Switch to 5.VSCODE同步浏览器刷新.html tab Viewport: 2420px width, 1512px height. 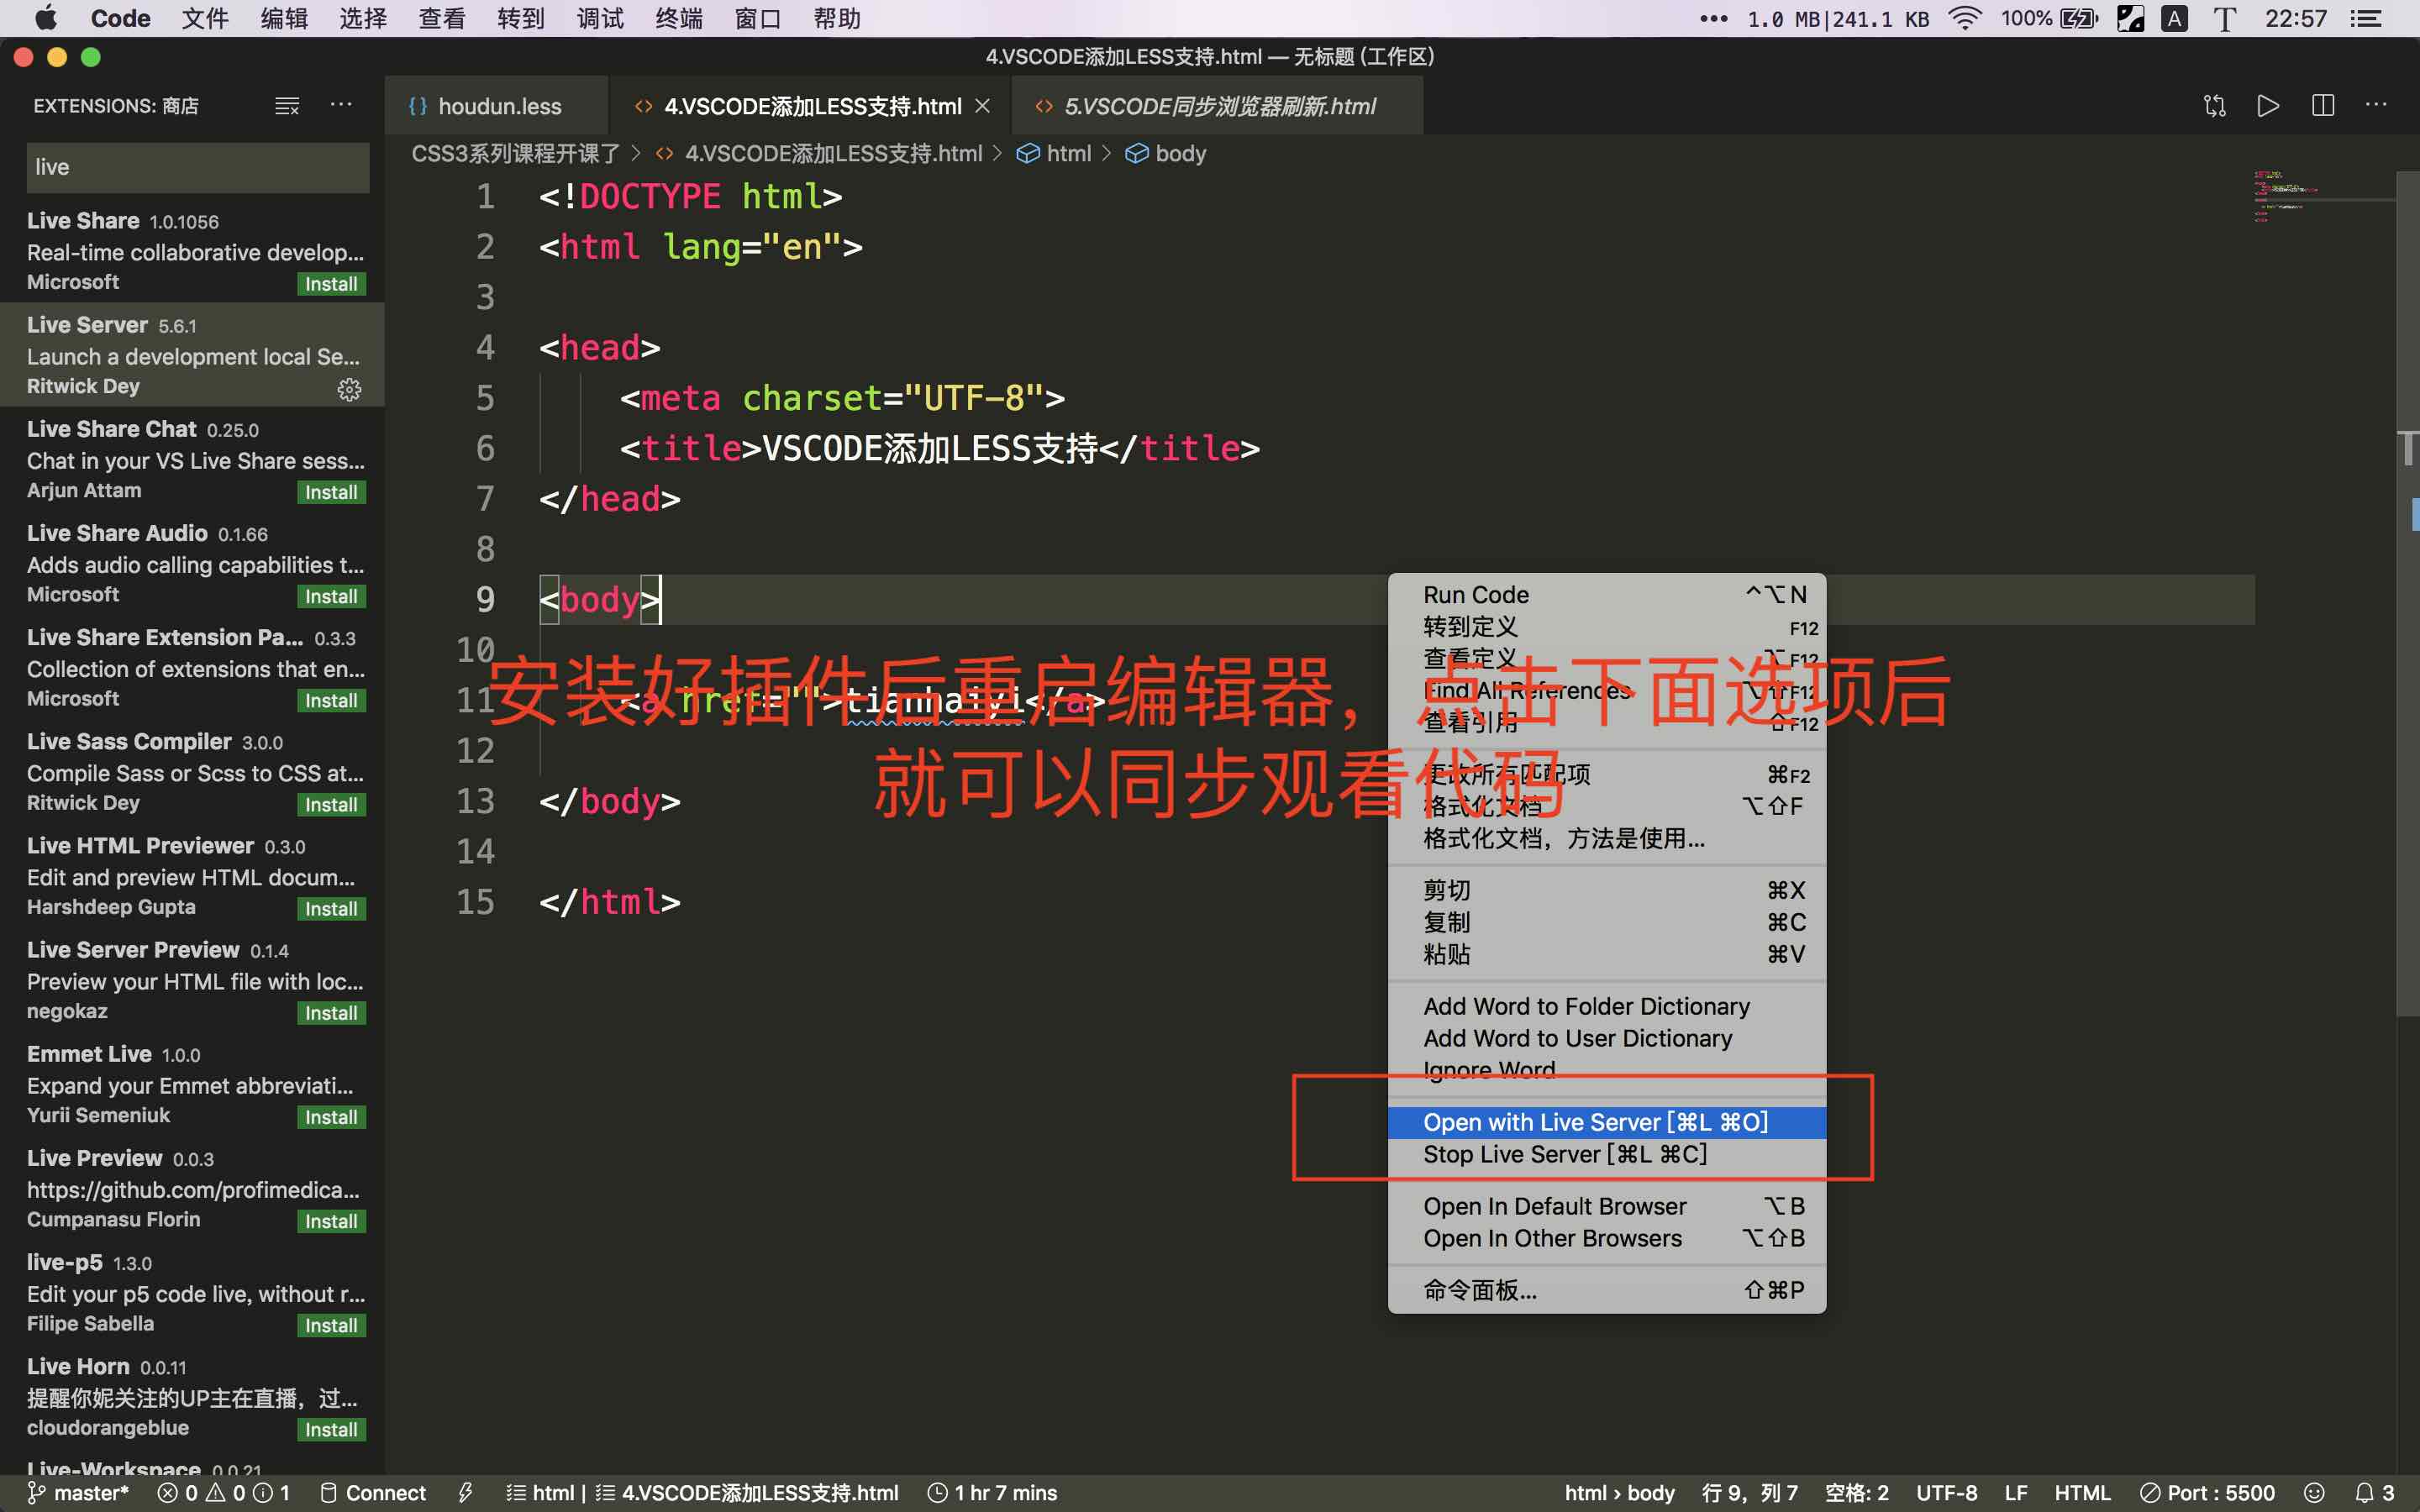pyautogui.click(x=1218, y=106)
